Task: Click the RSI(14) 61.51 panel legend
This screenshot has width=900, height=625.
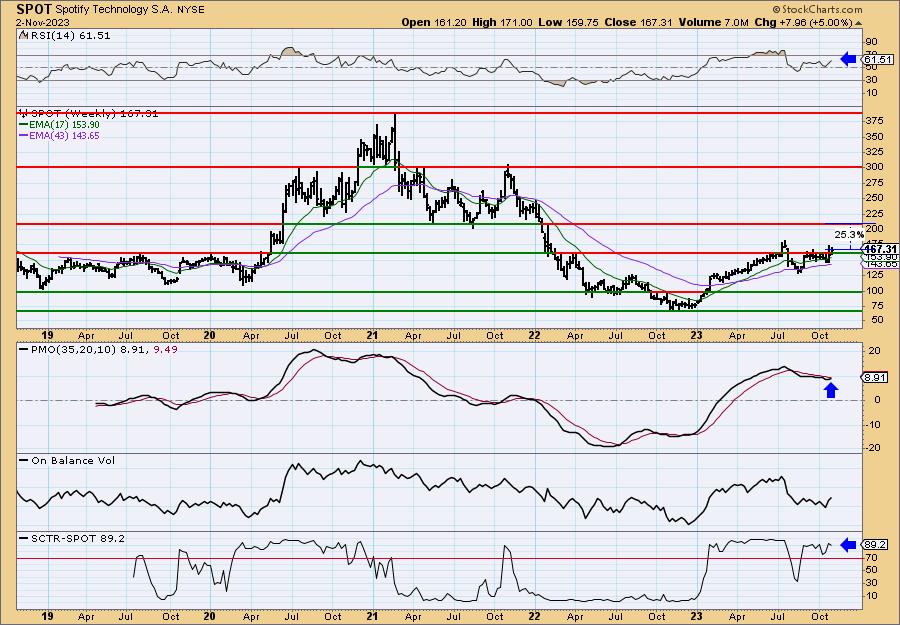Action: (x=65, y=36)
